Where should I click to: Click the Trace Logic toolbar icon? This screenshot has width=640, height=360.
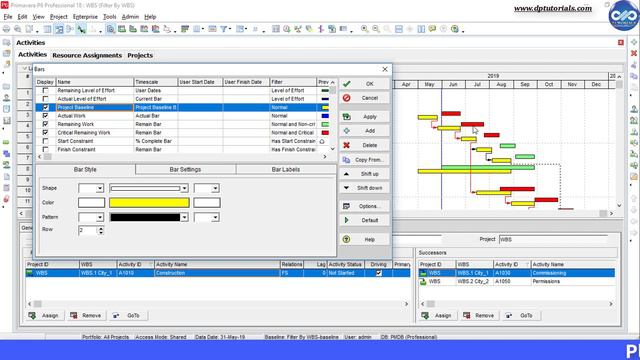click(167, 29)
